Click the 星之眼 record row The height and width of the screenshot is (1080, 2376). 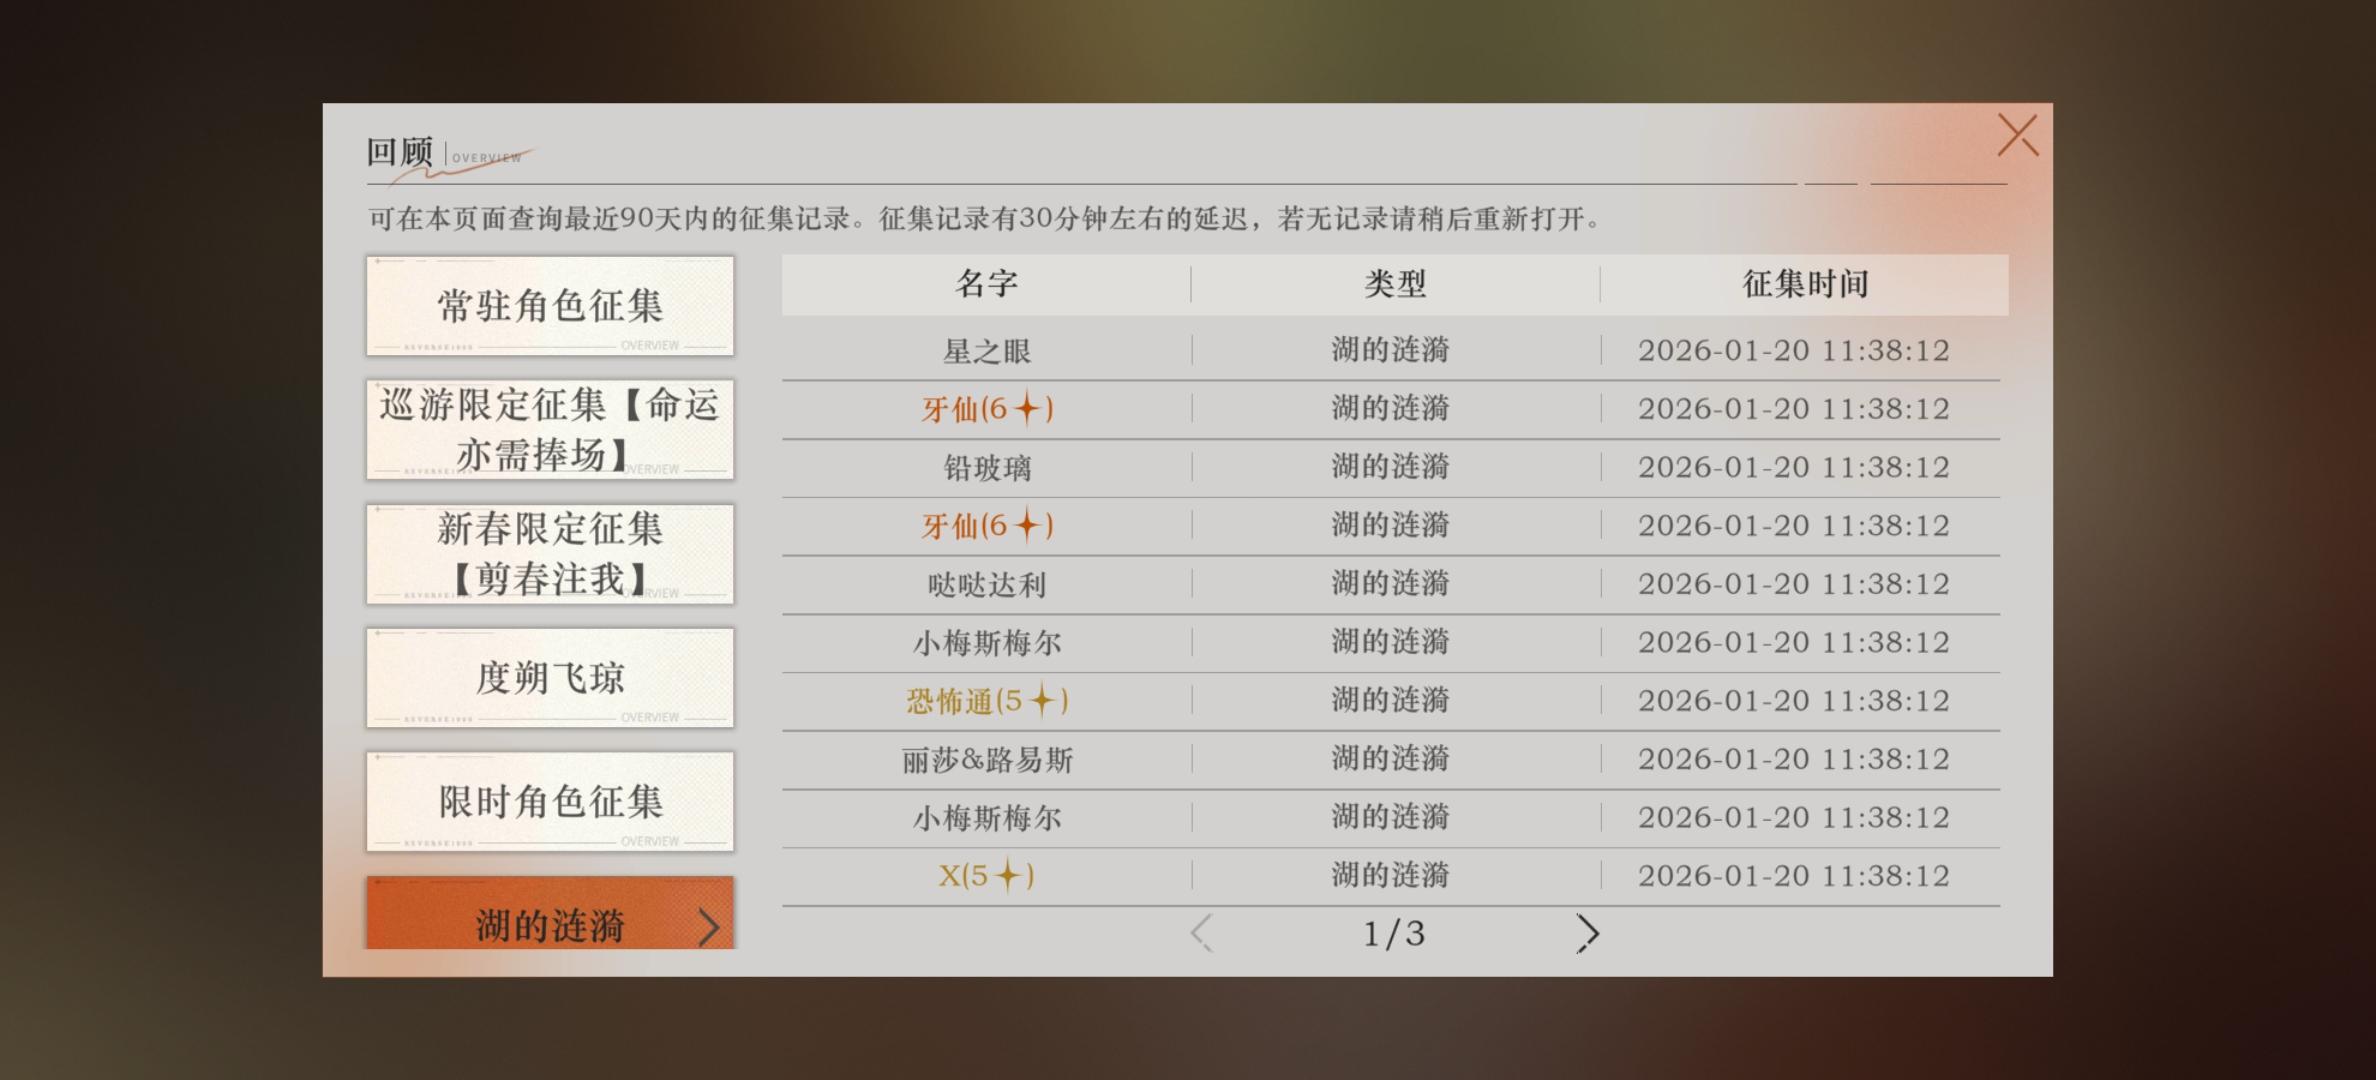coord(987,351)
